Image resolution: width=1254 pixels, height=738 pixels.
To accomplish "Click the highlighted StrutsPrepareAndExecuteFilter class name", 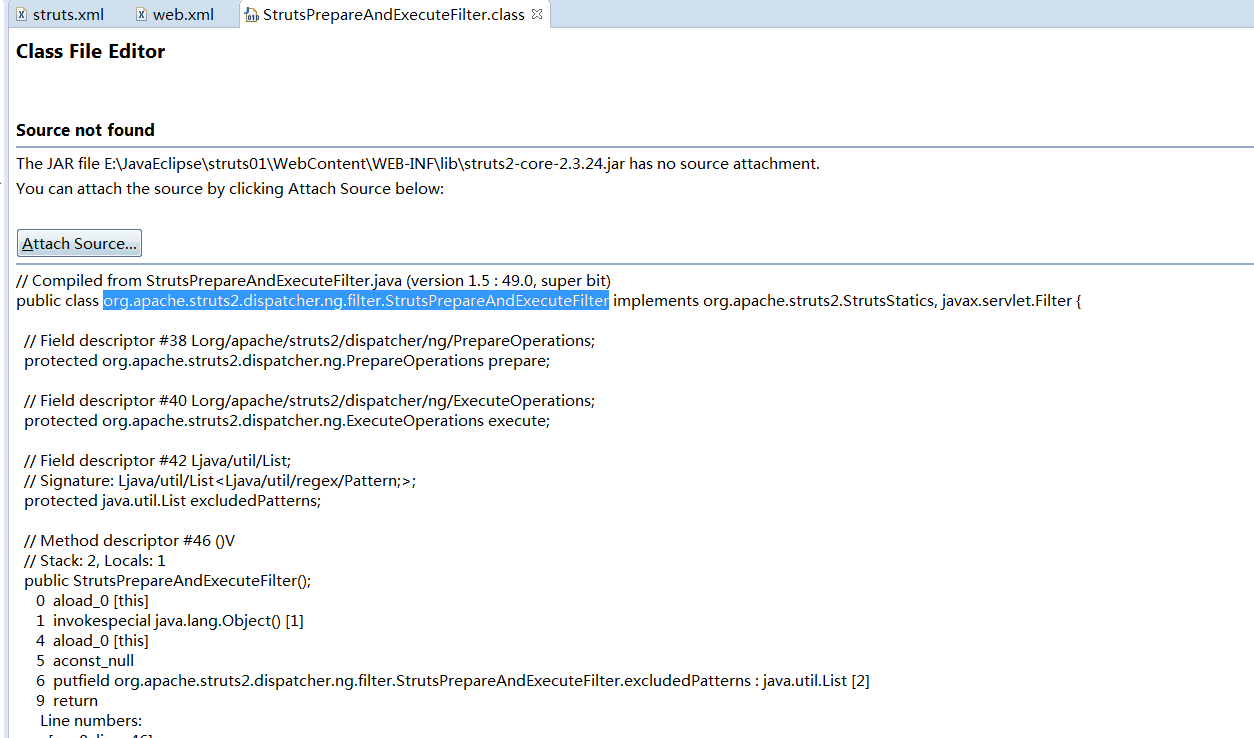I will pos(356,301).
